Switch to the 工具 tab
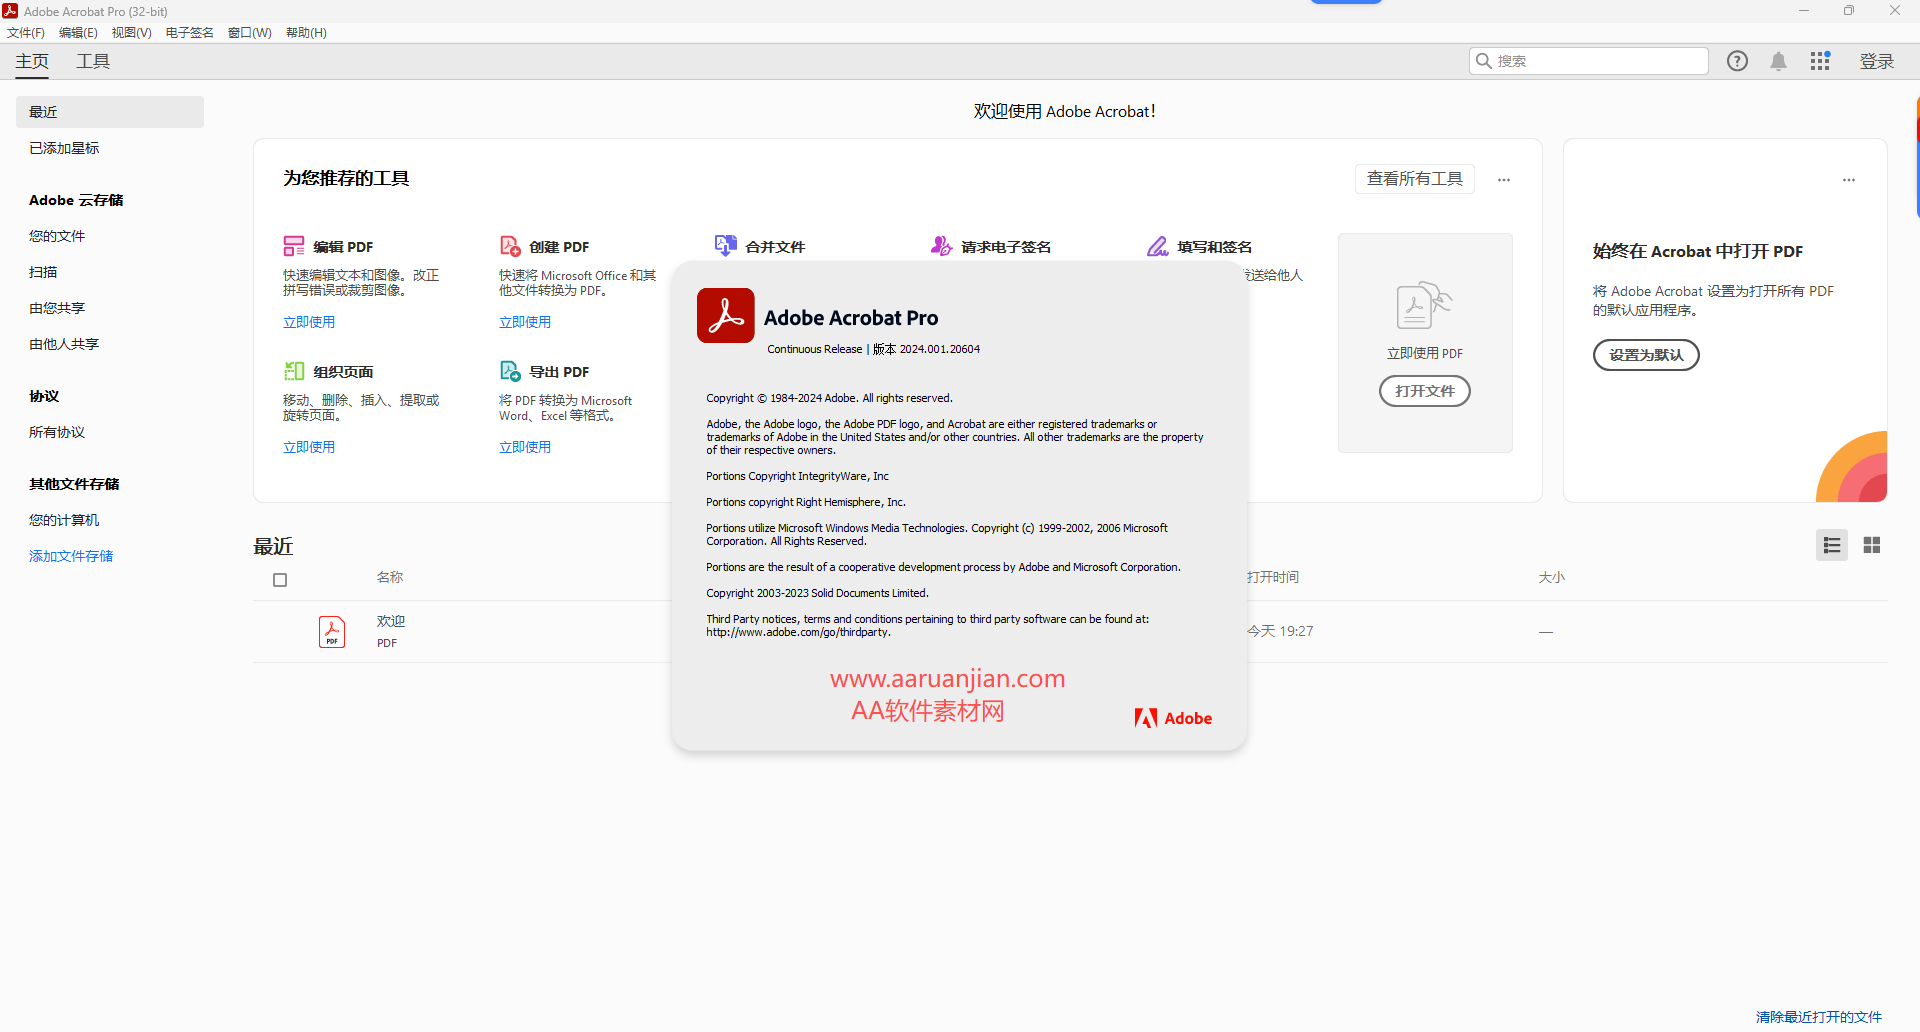This screenshot has width=1920, height=1032. coord(92,61)
